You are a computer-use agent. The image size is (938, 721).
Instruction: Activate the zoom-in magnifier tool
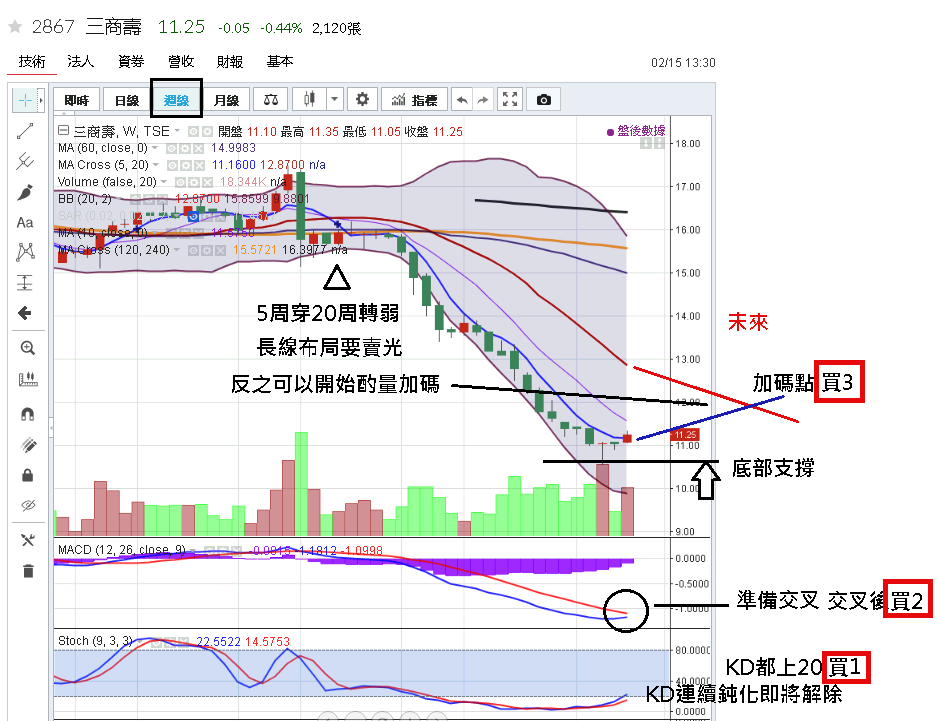coord(28,348)
